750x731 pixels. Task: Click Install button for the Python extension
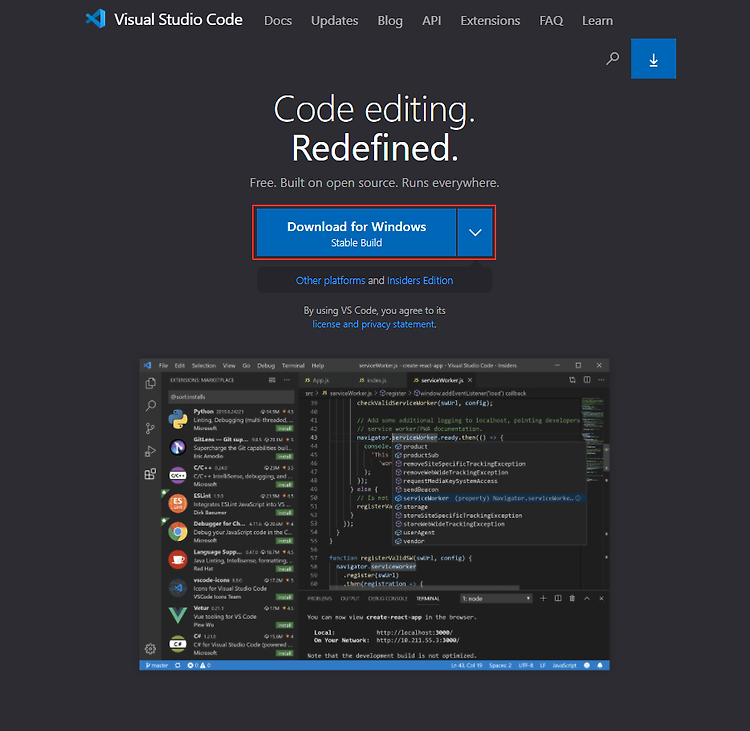coord(285,429)
